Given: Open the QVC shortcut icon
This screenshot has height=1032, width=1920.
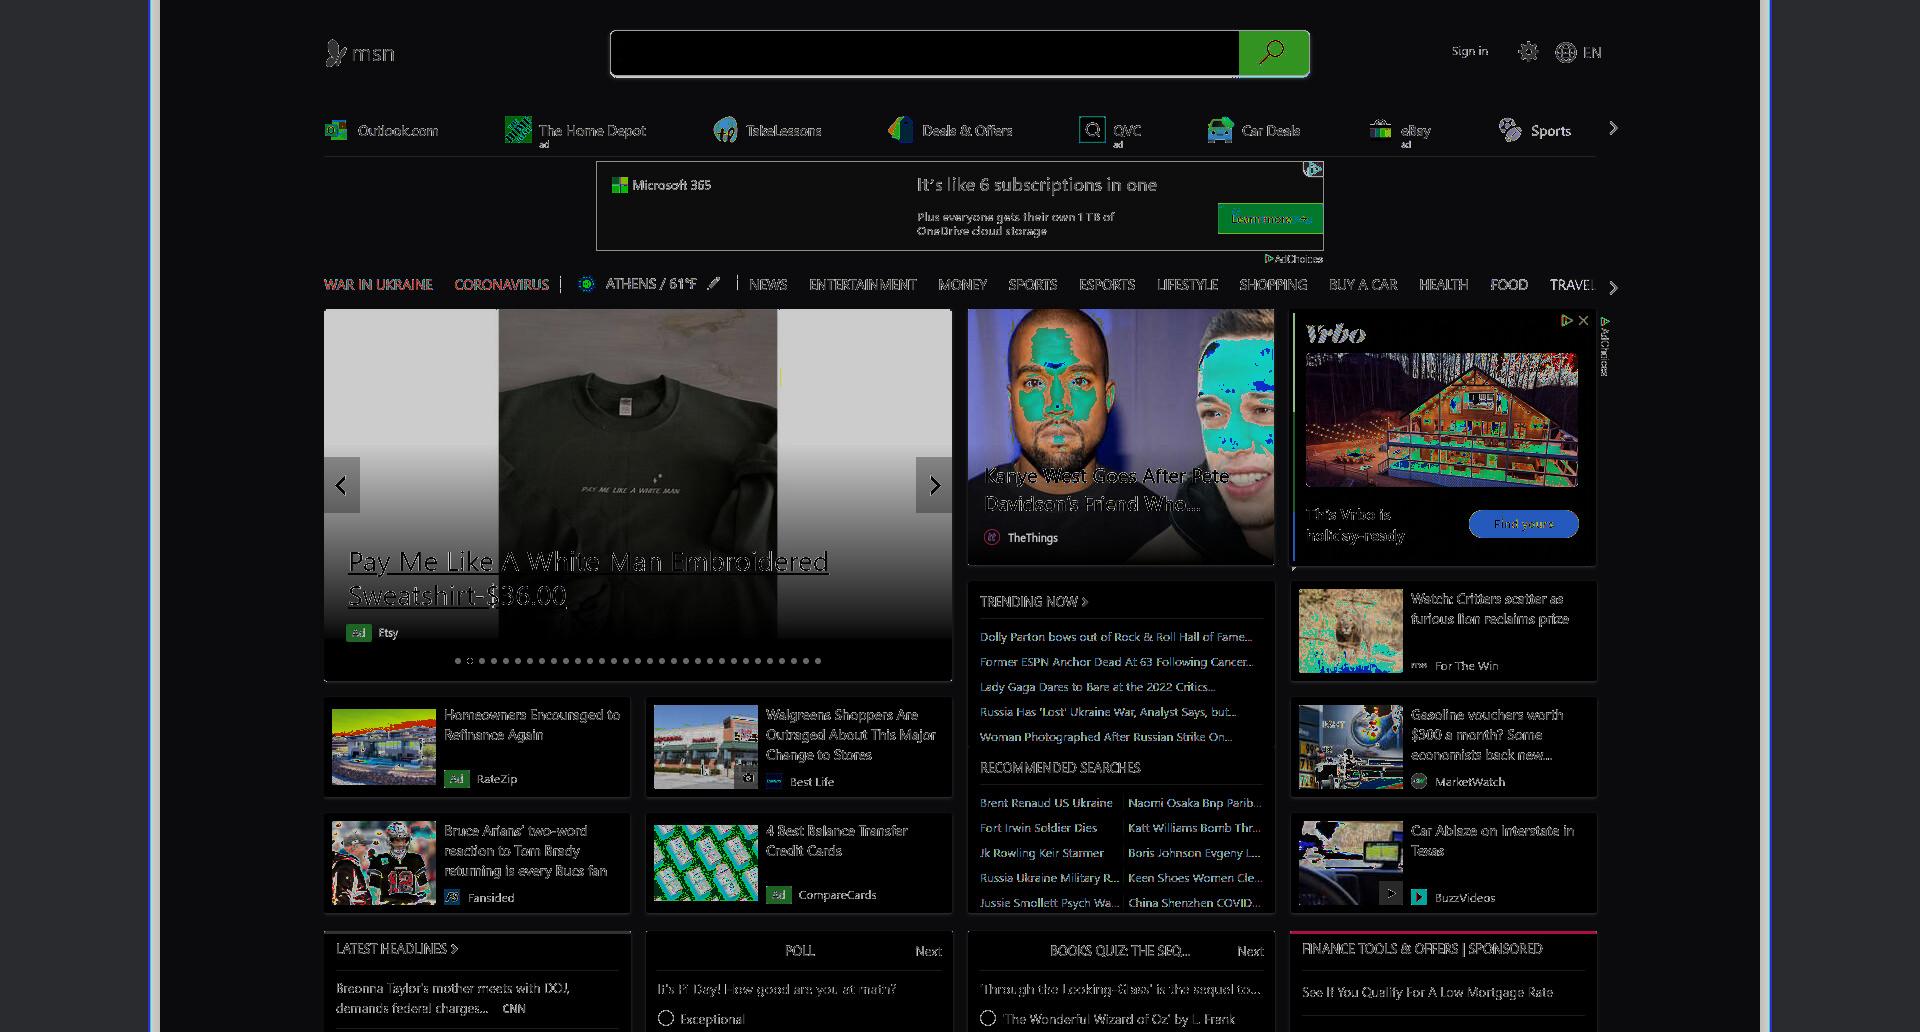Looking at the screenshot, I should tap(1092, 130).
